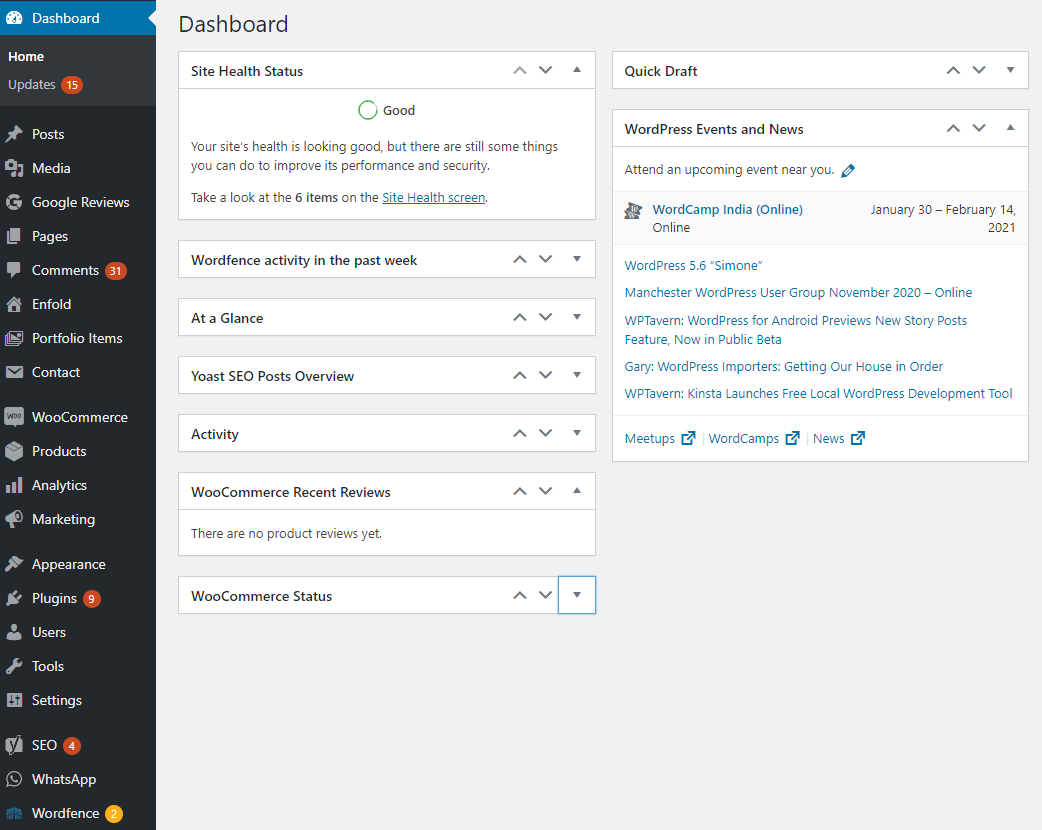Click the Appearance paintbrush icon

point(14,564)
